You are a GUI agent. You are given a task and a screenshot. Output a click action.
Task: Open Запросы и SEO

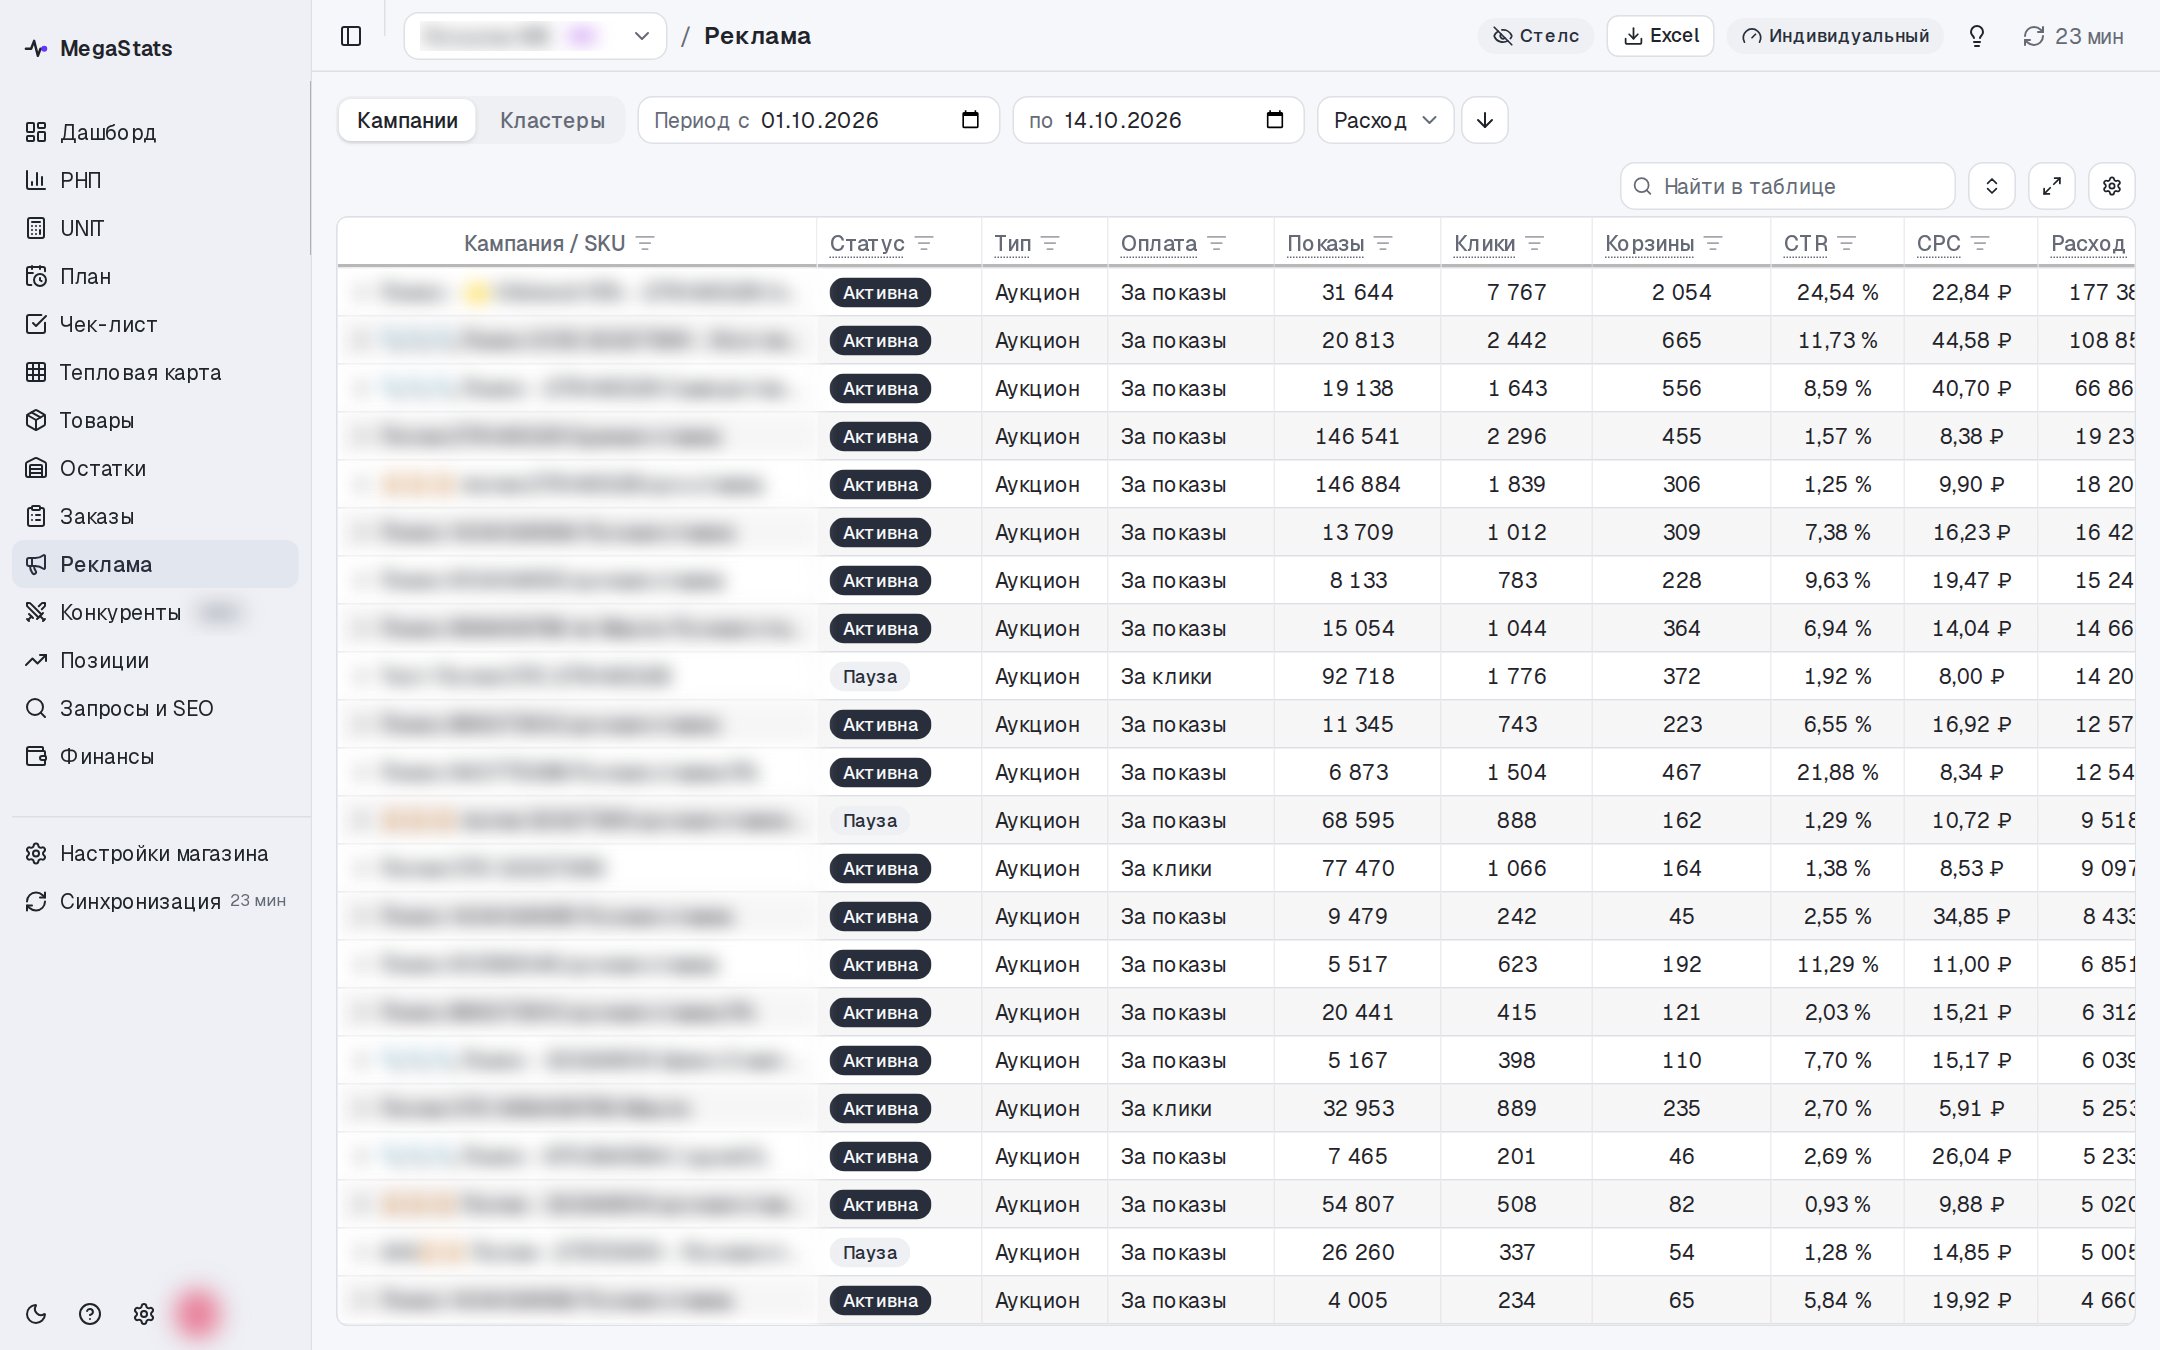(155, 708)
